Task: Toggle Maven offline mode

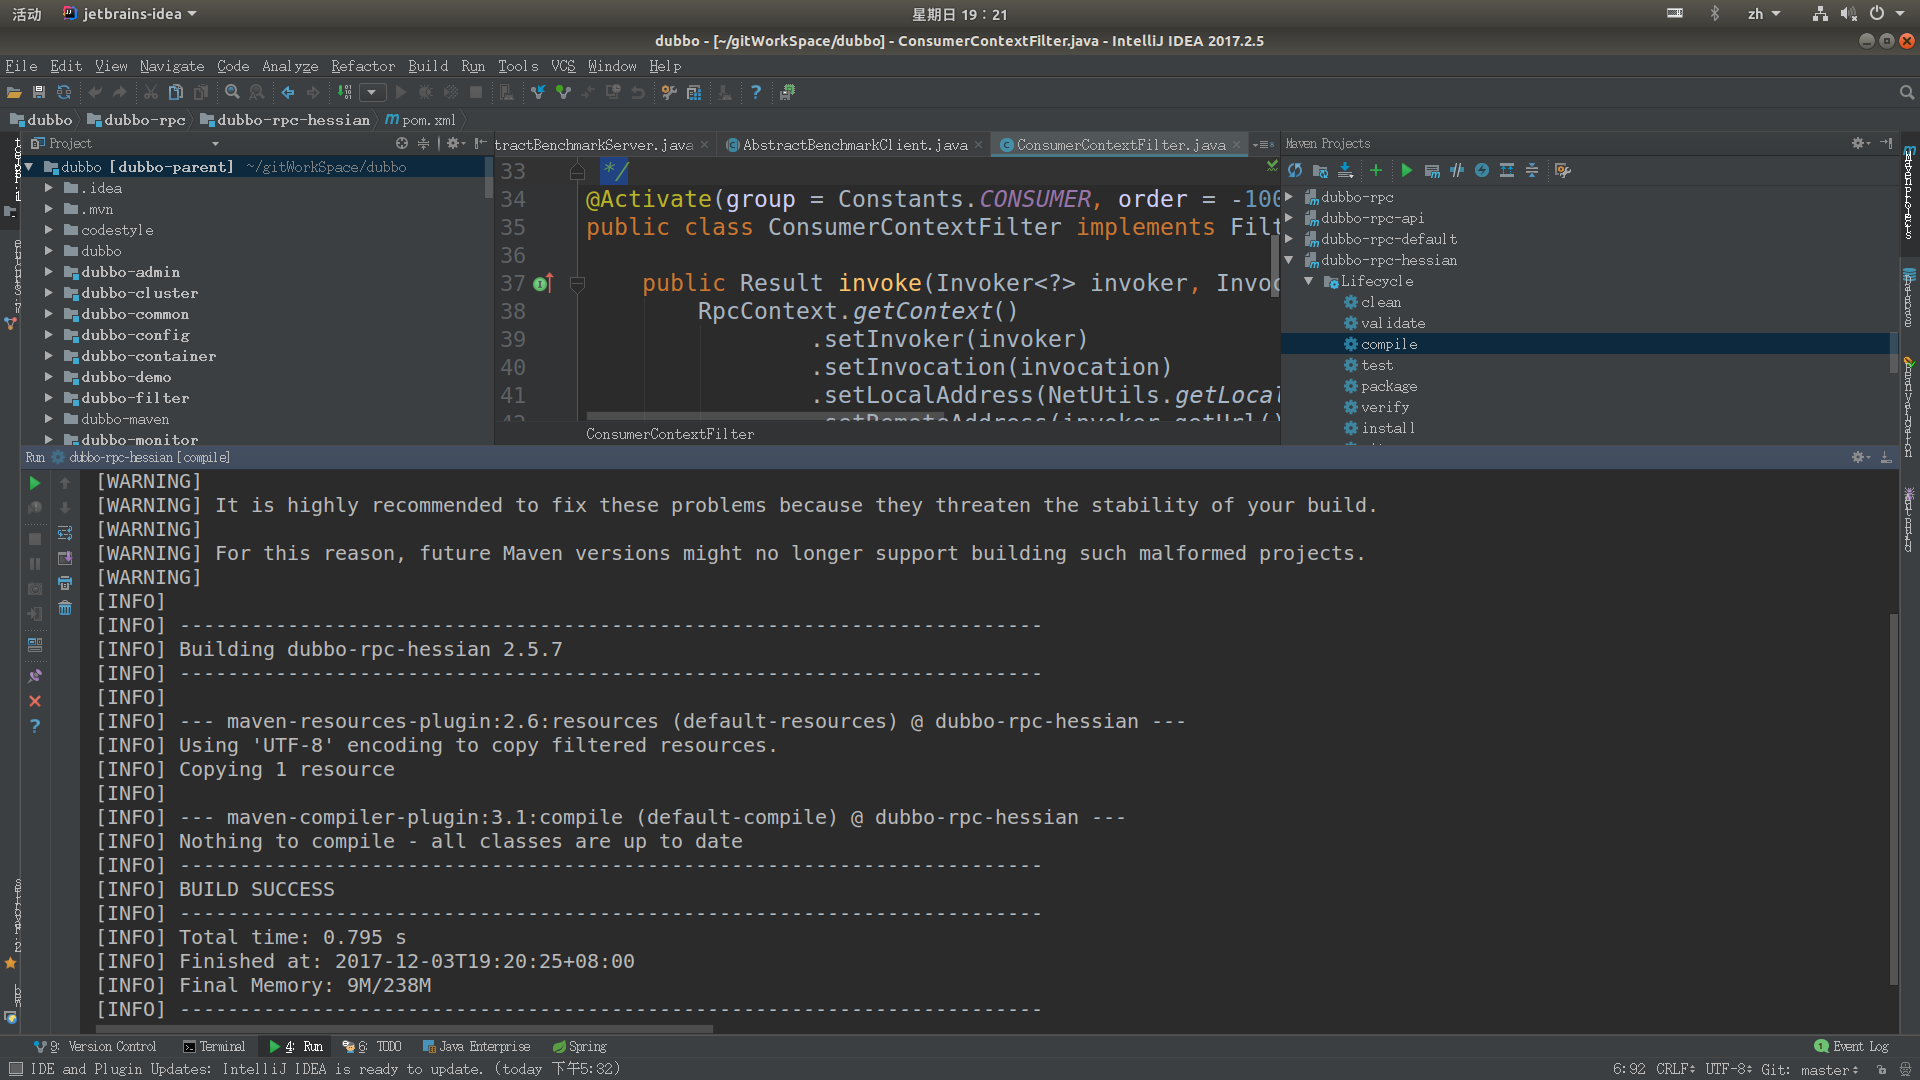Action: pyautogui.click(x=1457, y=171)
